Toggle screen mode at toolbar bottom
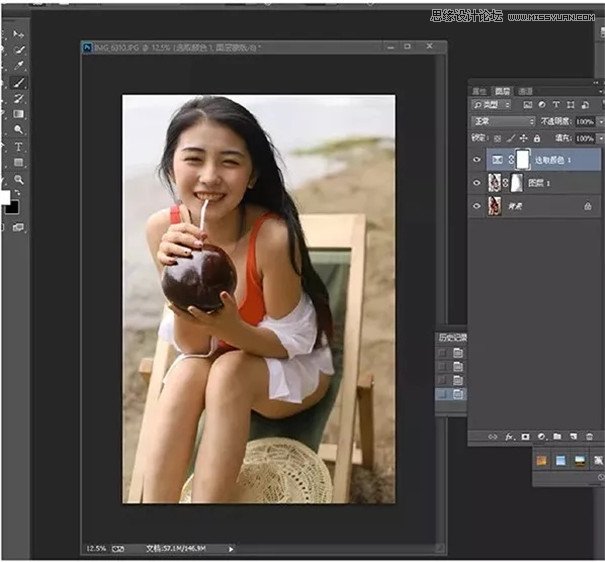Viewport: 605px width, 562px height. (18, 227)
